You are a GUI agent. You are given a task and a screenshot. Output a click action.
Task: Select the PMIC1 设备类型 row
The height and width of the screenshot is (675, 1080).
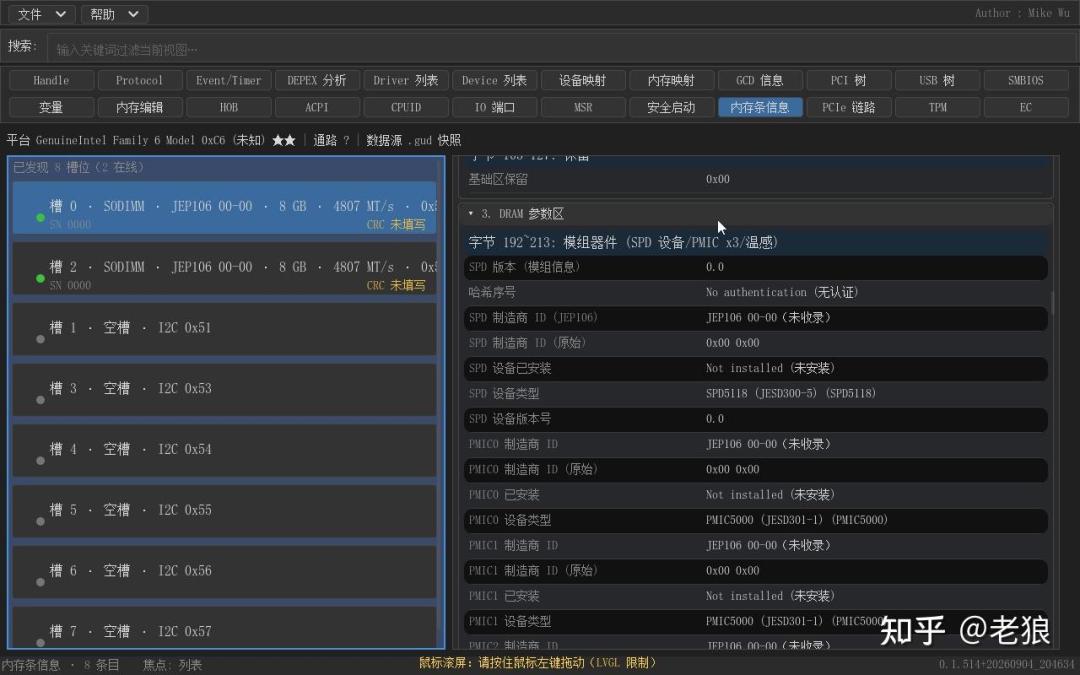tap(756, 621)
